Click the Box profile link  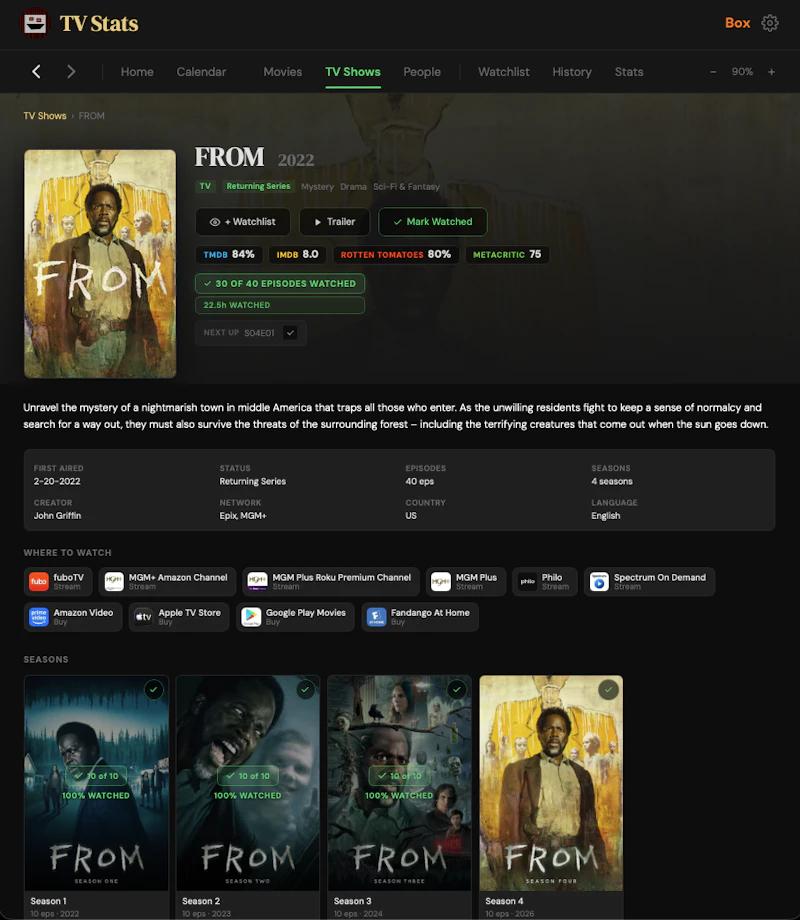pyautogui.click(x=737, y=23)
